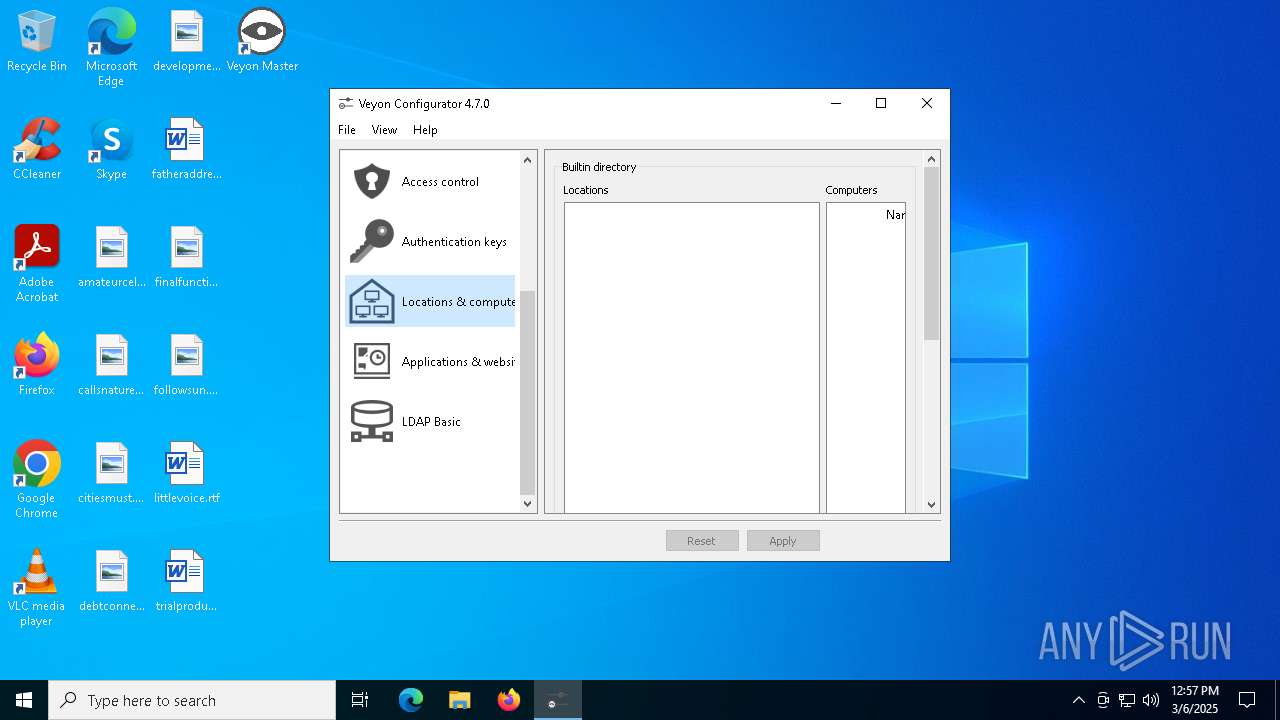Select the developme... image file

point(186,41)
